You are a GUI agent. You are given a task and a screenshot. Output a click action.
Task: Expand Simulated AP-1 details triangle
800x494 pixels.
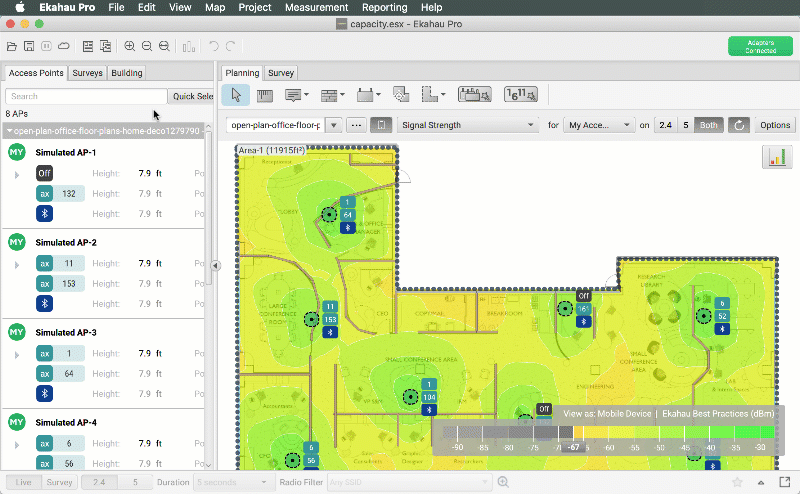17,175
